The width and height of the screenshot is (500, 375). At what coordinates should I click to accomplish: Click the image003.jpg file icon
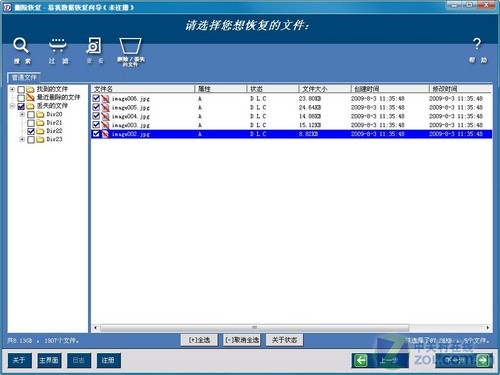click(x=105, y=125)
